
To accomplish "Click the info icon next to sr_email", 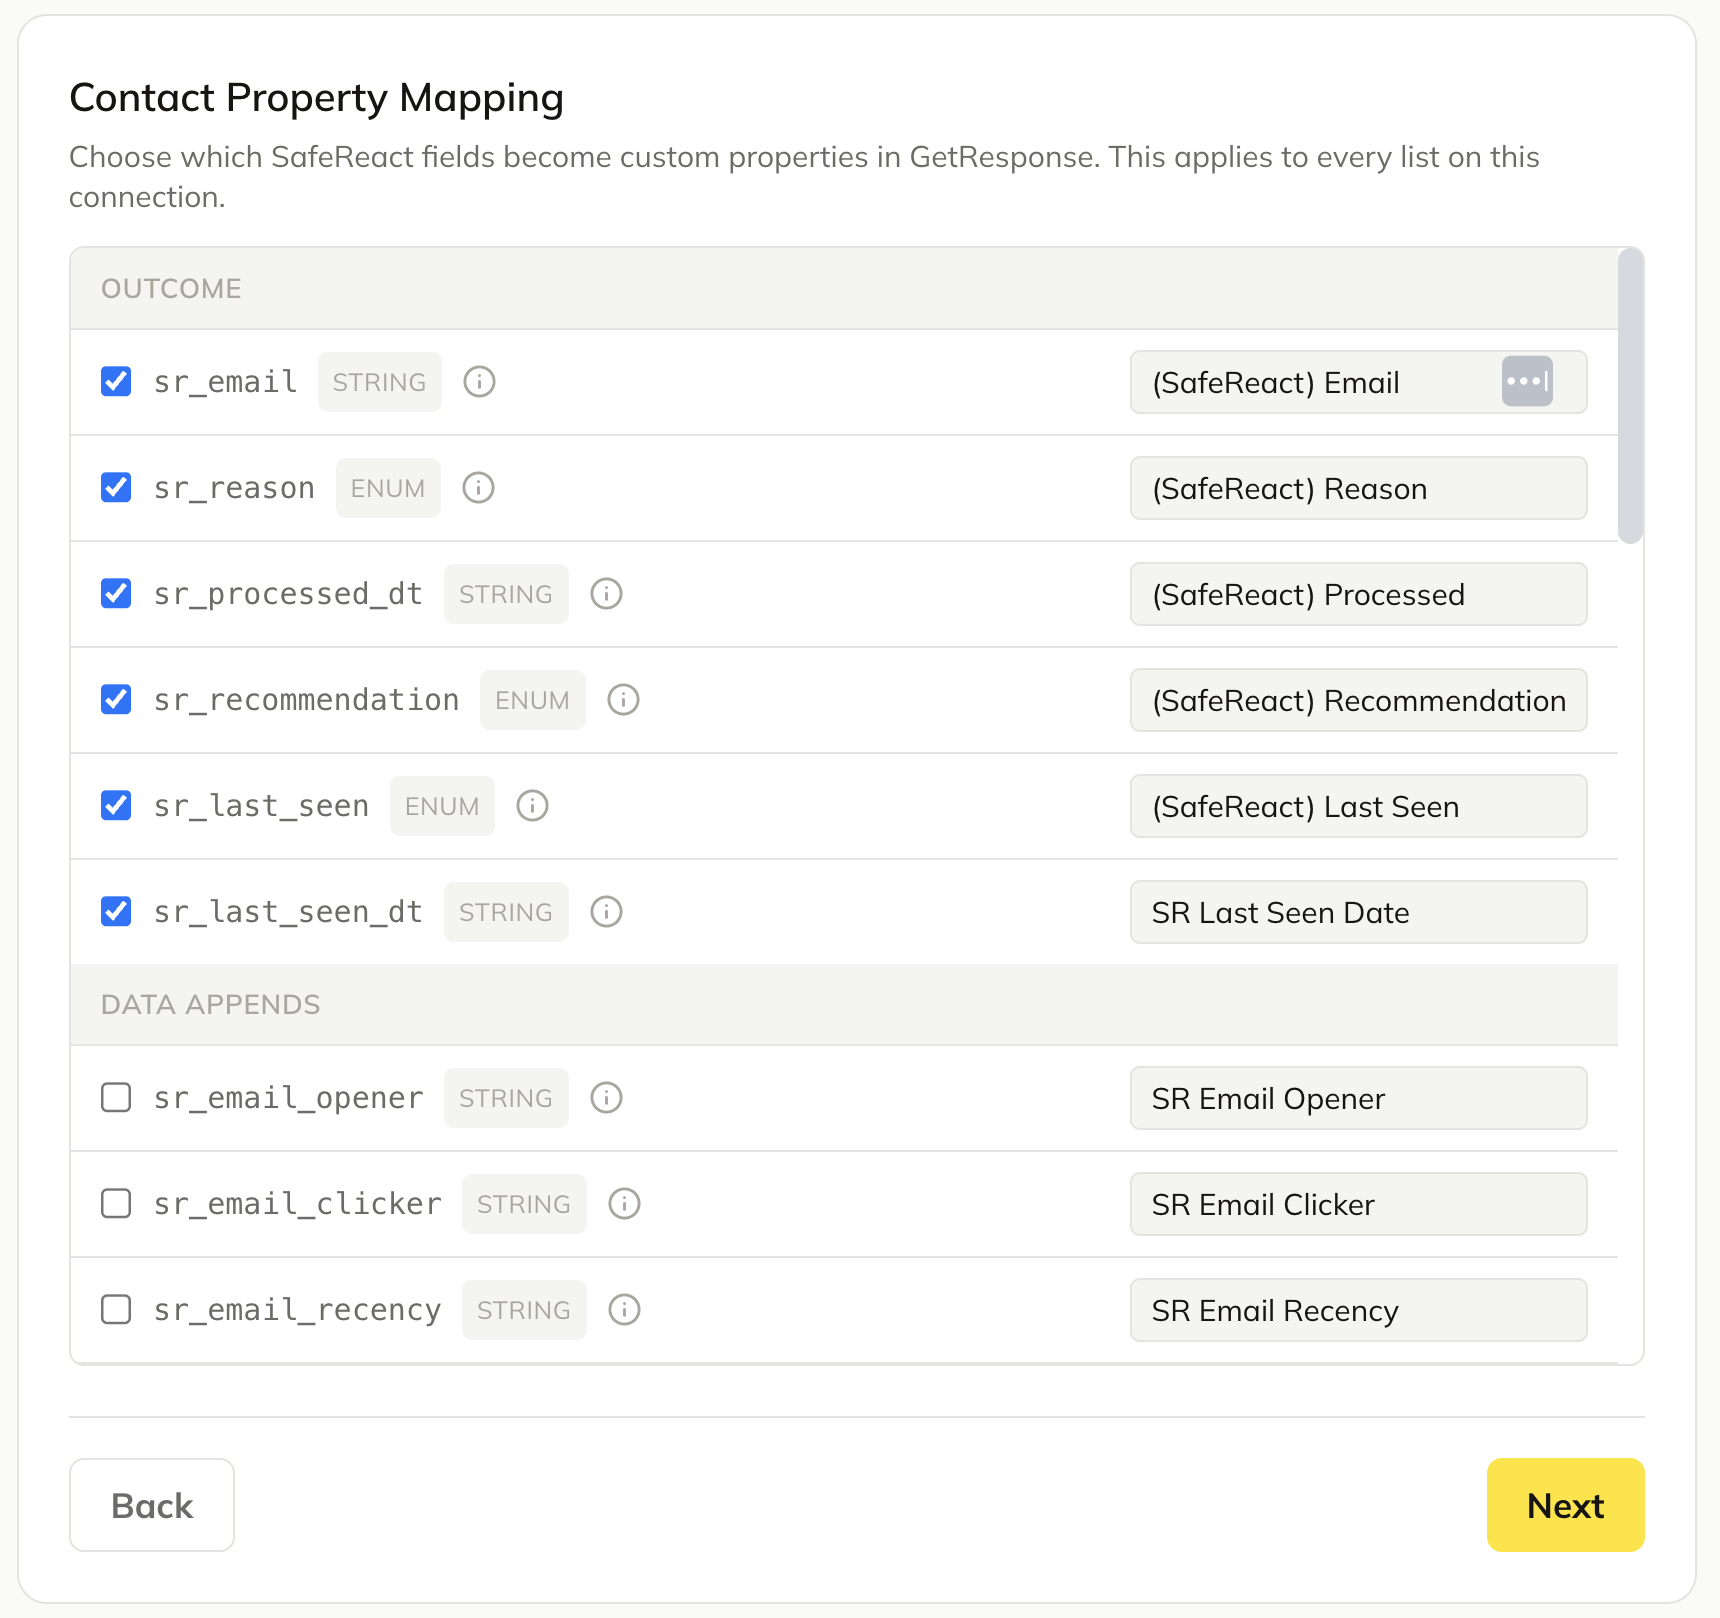I will point(479,382).
